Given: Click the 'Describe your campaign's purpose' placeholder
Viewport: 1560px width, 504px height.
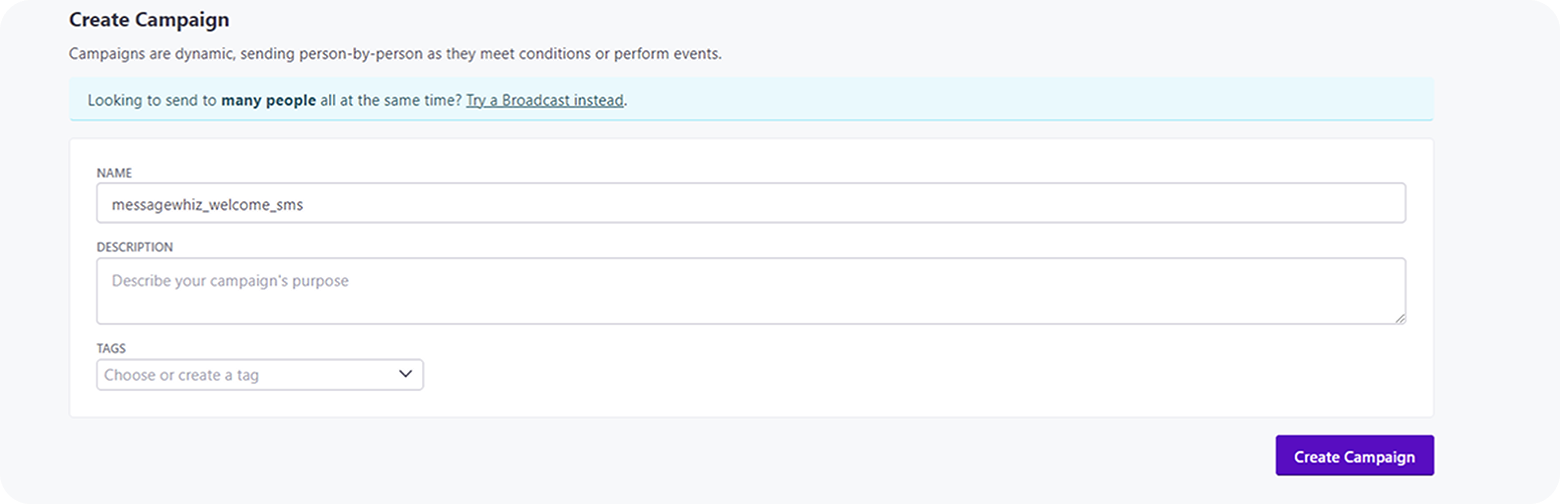Looking at the screenshot, I should 230,281.
